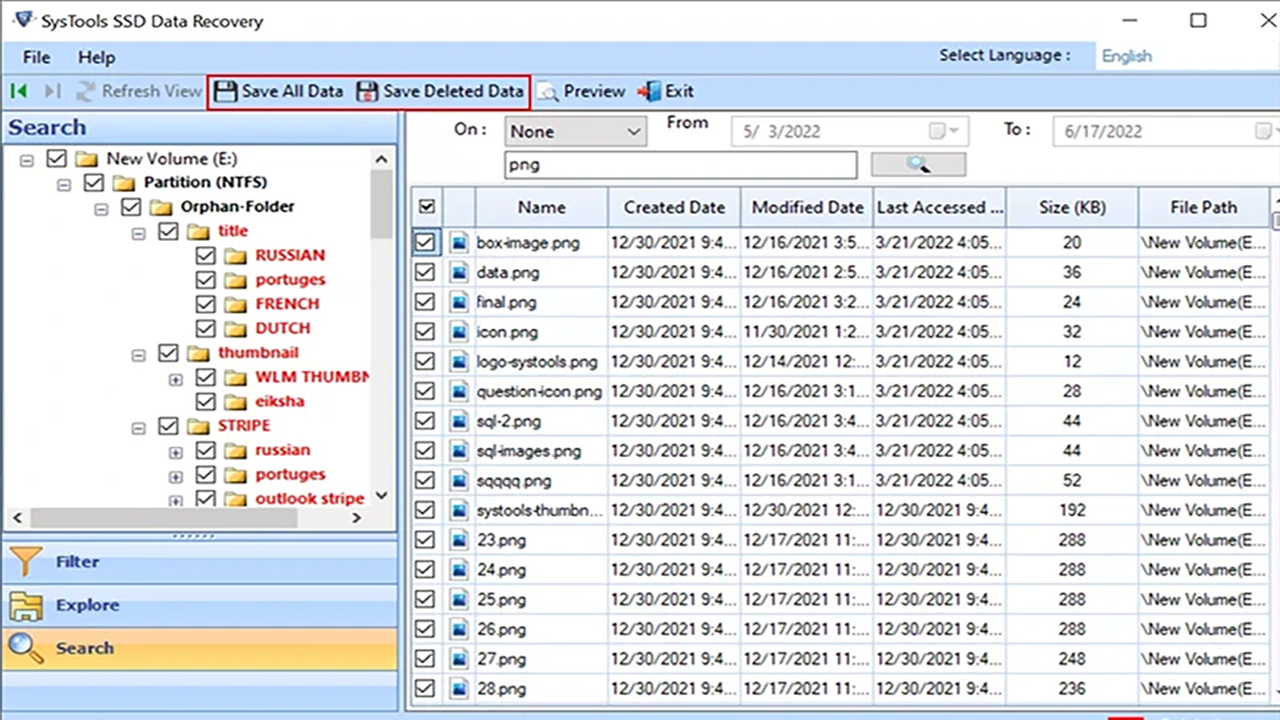Click the SysTools app logo in title bar
Viewport: 1280px width, 720px height.
coord(23,19)
